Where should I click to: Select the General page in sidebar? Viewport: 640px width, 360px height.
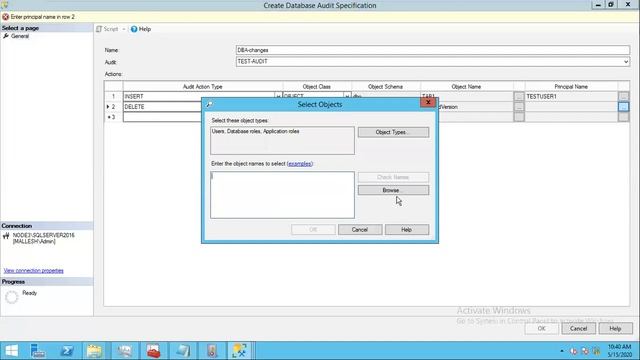20,36
